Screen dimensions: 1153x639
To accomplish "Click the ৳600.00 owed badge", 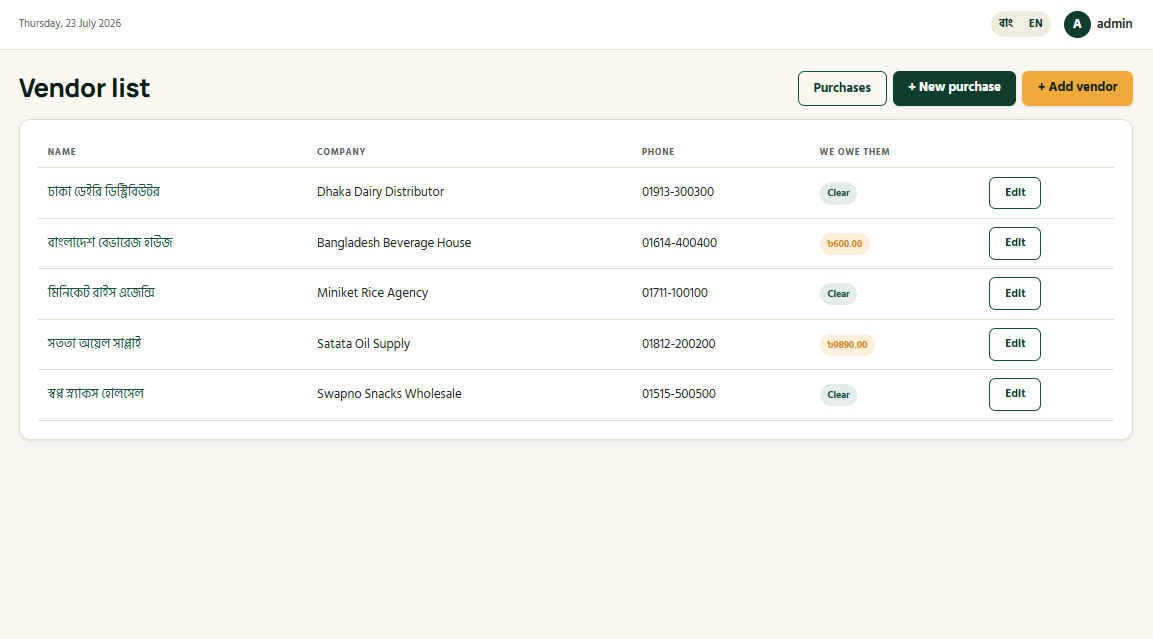I will [845, 244].
